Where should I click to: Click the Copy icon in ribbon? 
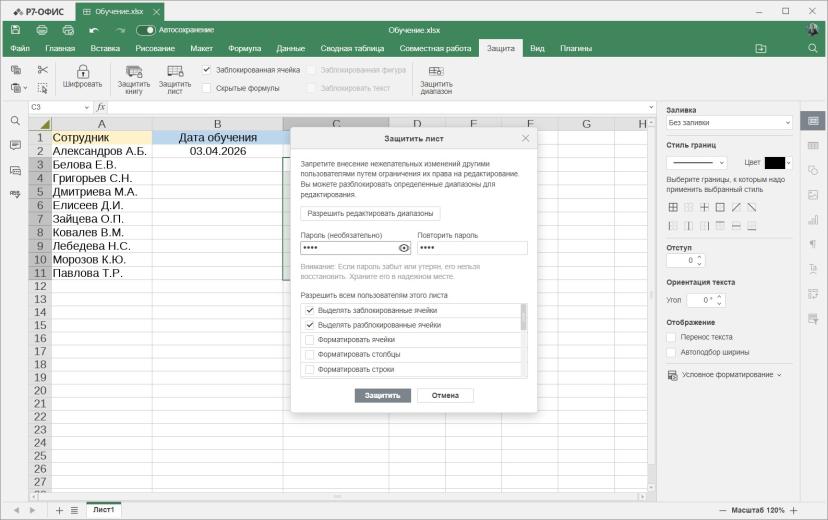(x=16, y=70)
